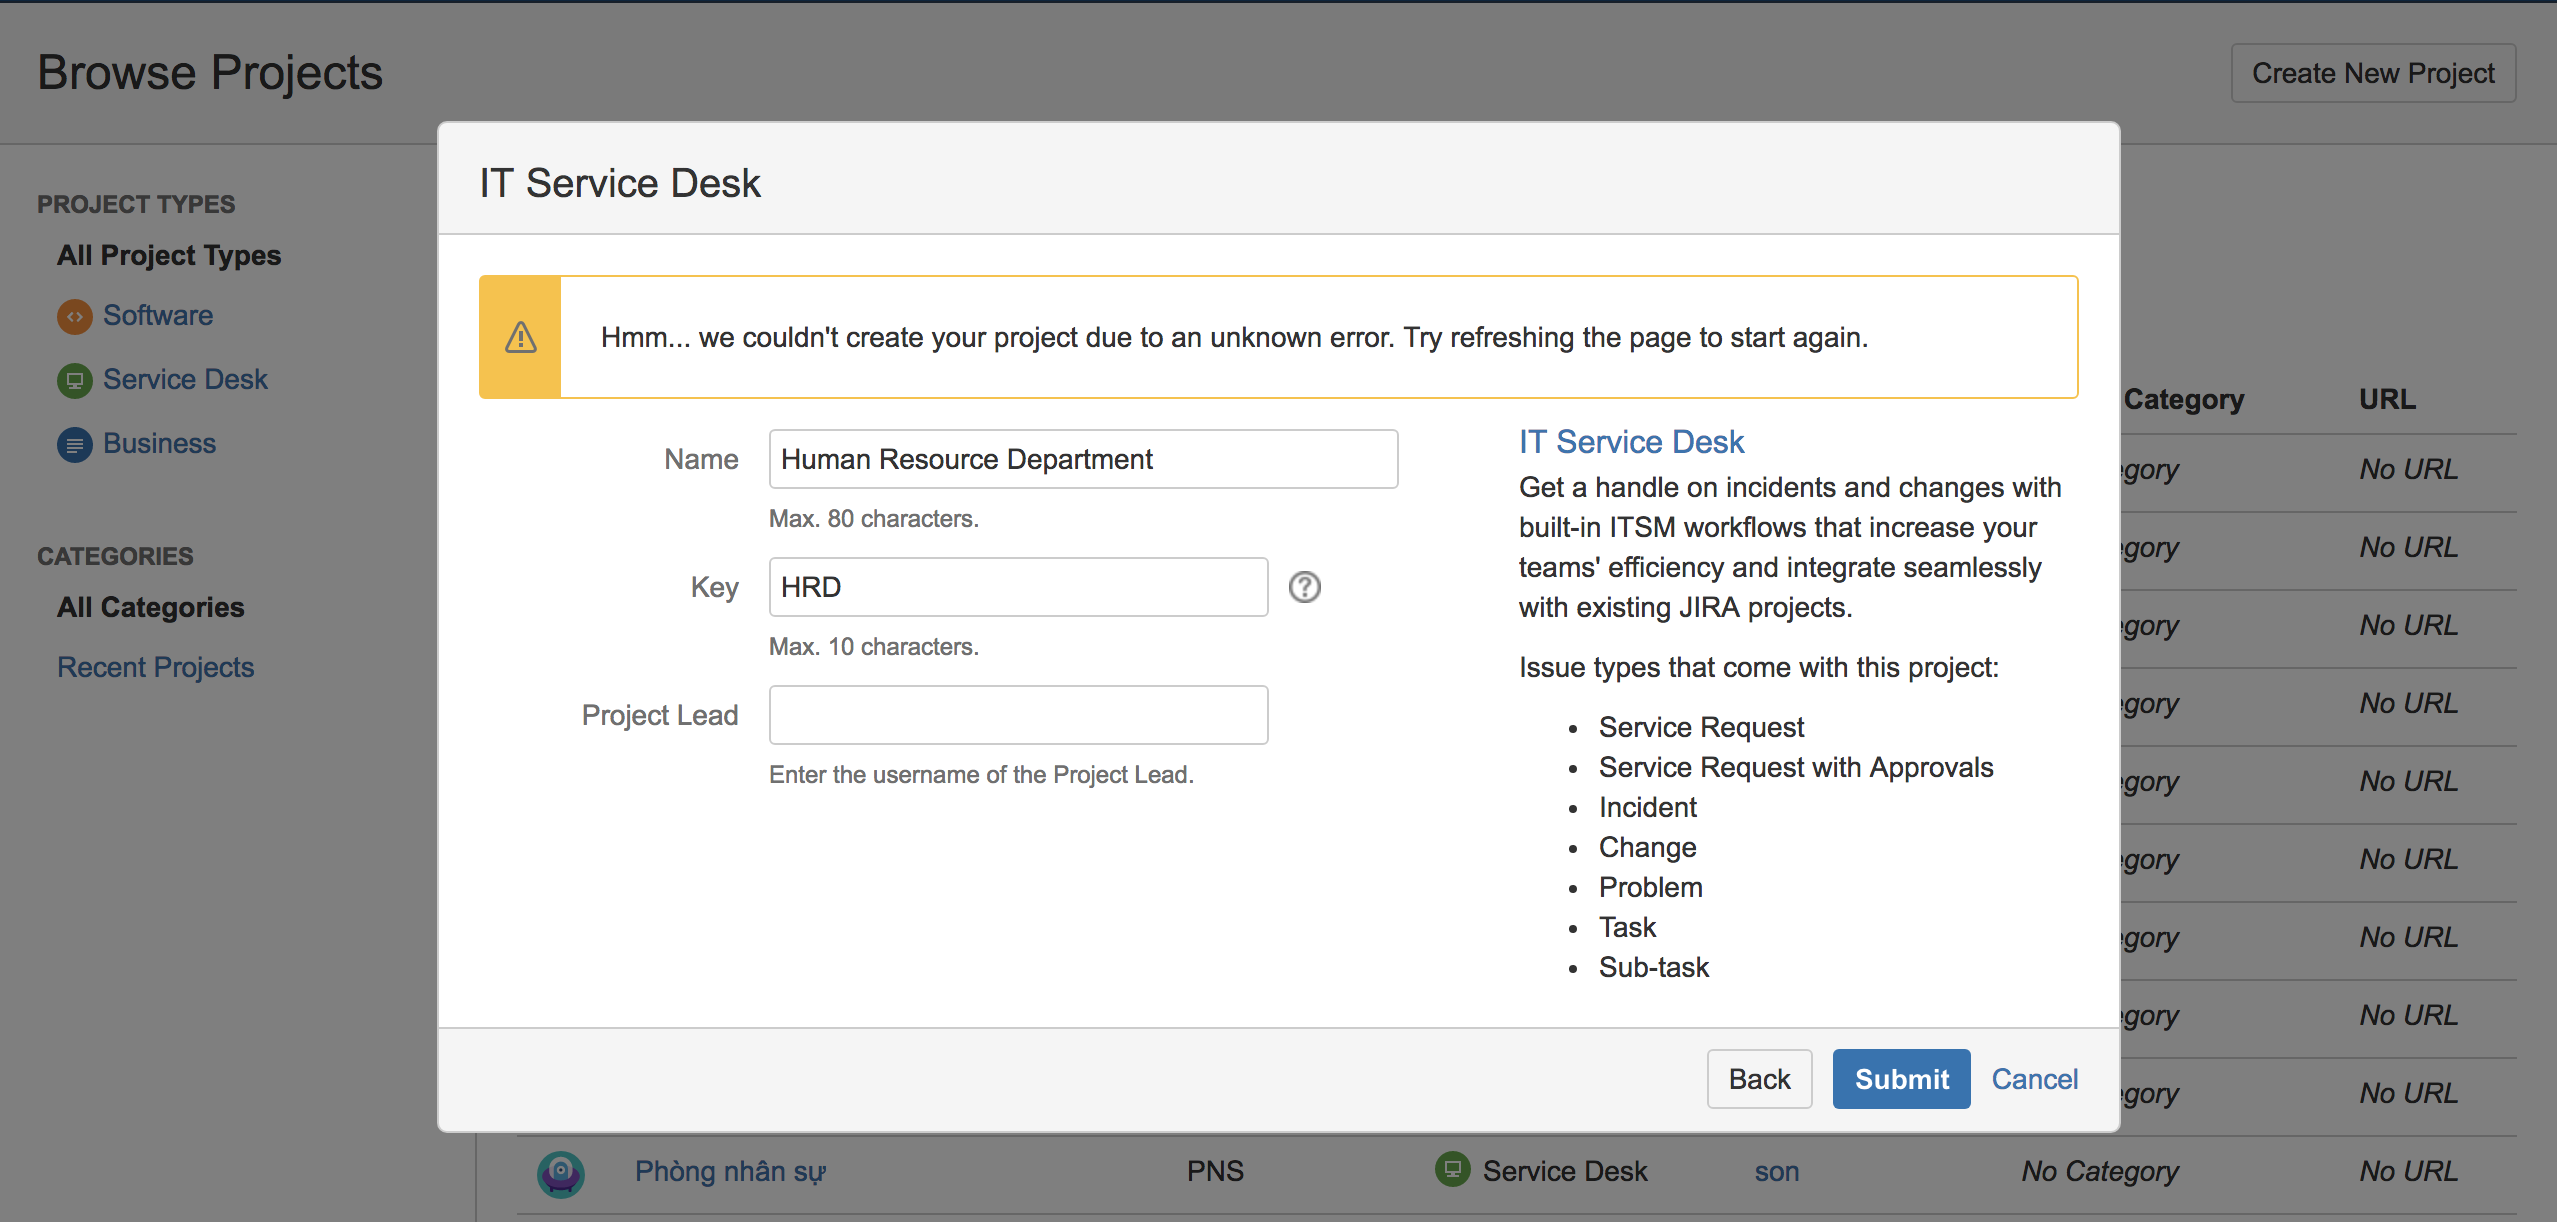This screenshot has width=2557, height=1222.
Task: Open project lead son's profile link
Action: [1776, 1171]
